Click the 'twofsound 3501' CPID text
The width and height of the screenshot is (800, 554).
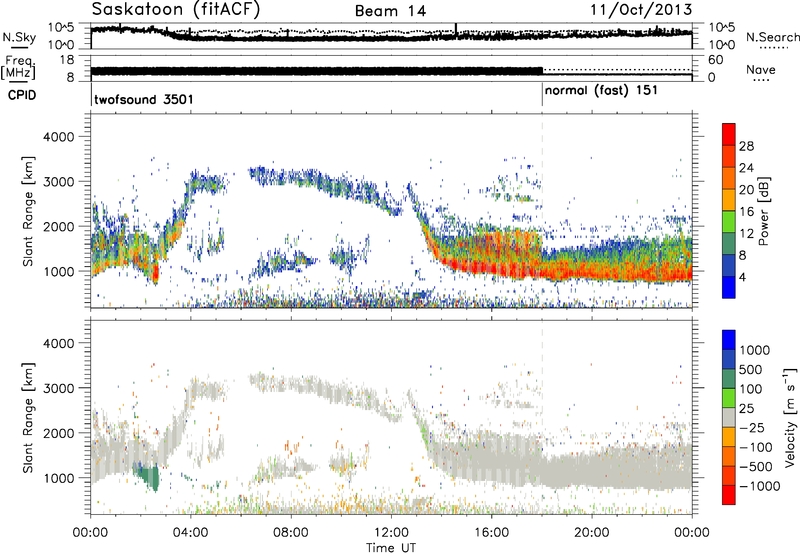[x=144, y=99]
